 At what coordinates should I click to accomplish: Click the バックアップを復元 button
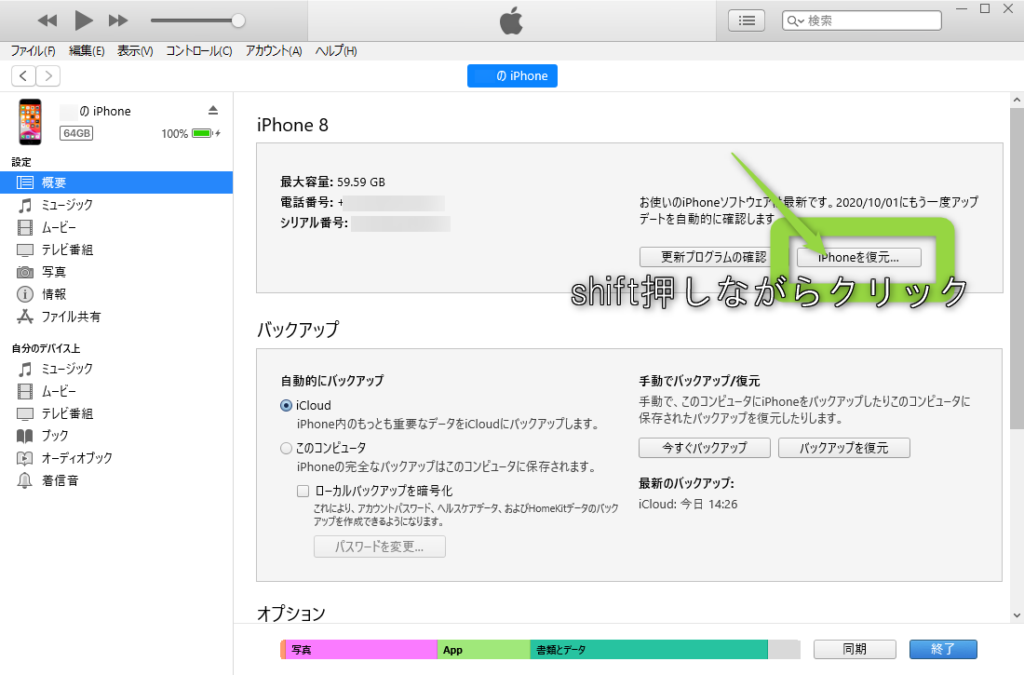pos(844,448)
